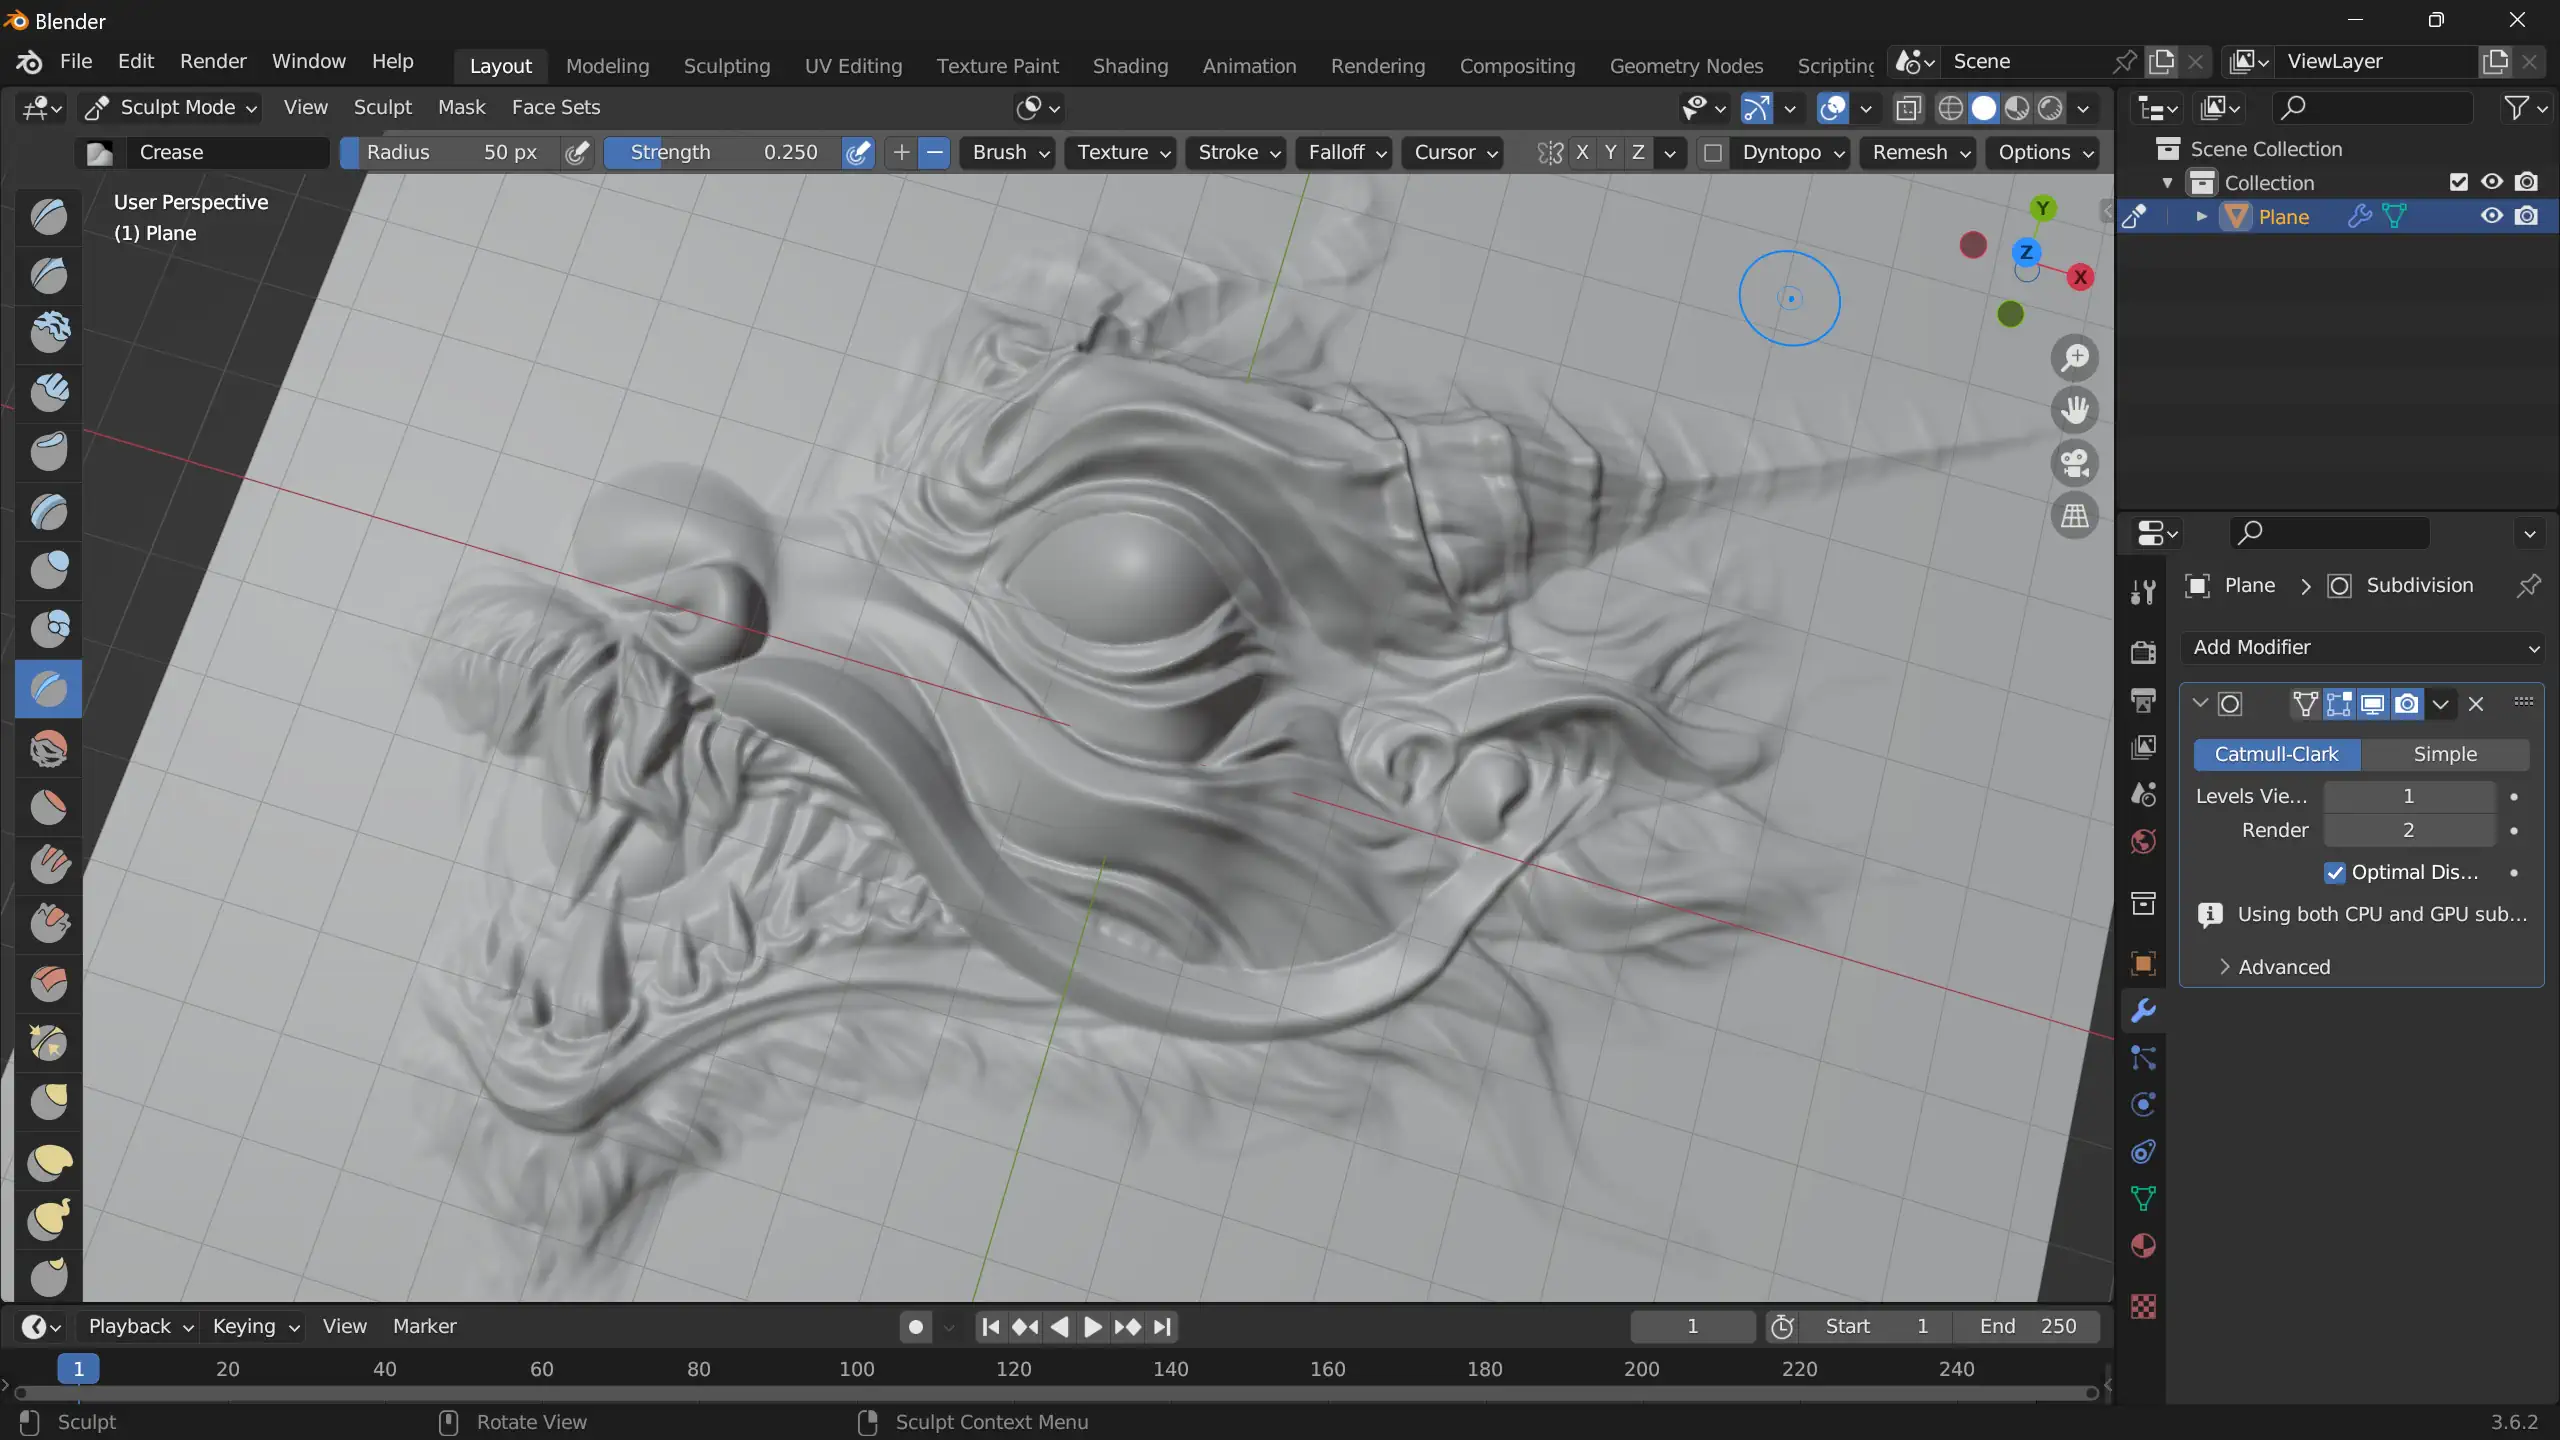Open the Modifier Properties wrench tab
This screenshot has width=2560, height=1440.
tap(2143, 1011)
